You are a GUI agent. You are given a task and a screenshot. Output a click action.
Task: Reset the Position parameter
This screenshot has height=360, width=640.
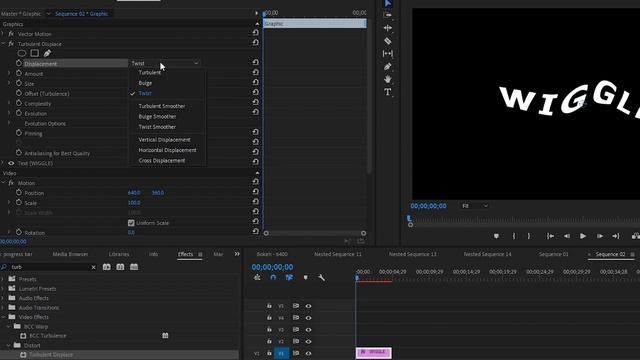coord(256,192)
